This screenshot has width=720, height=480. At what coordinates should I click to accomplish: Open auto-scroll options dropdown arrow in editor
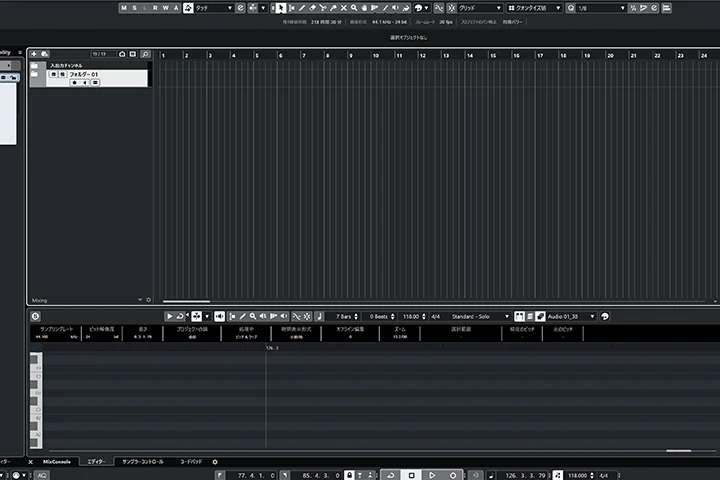207,316
